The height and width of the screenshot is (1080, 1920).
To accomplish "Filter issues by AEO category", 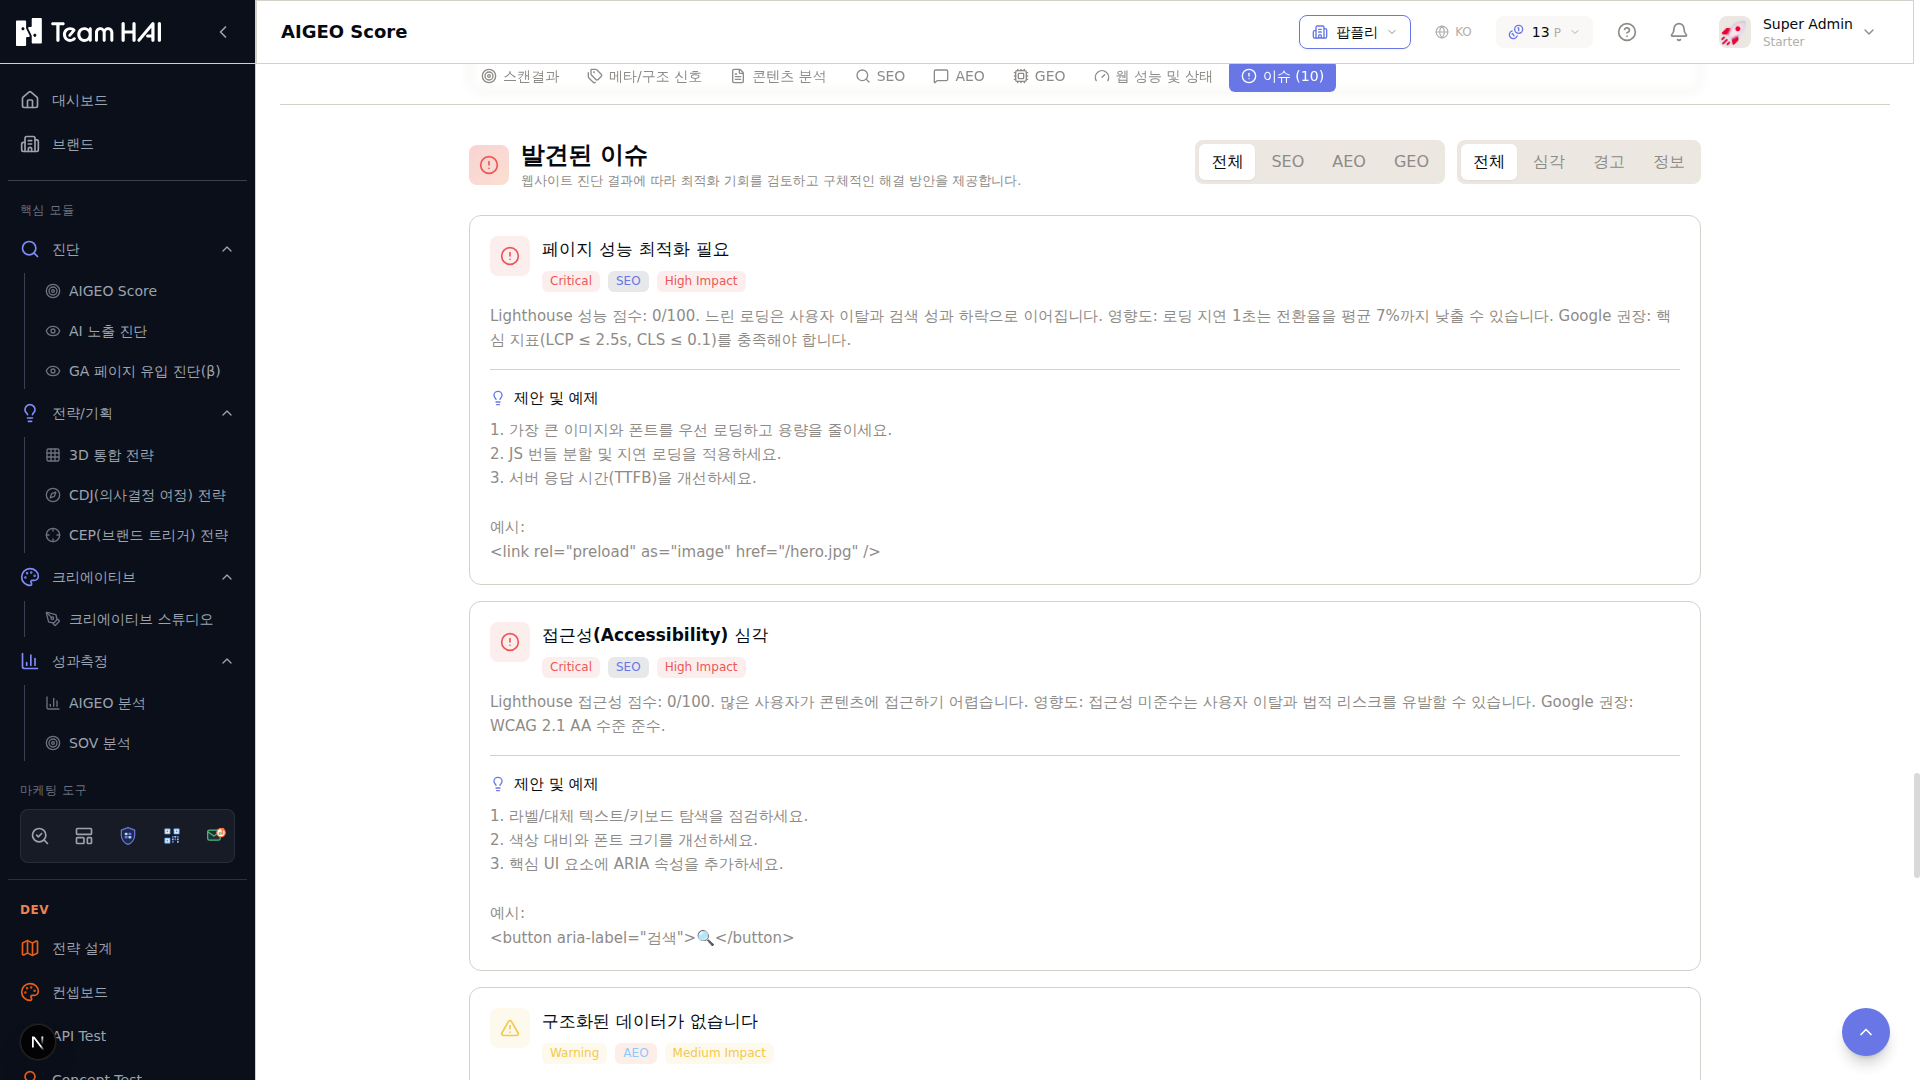I will 1348,162.
